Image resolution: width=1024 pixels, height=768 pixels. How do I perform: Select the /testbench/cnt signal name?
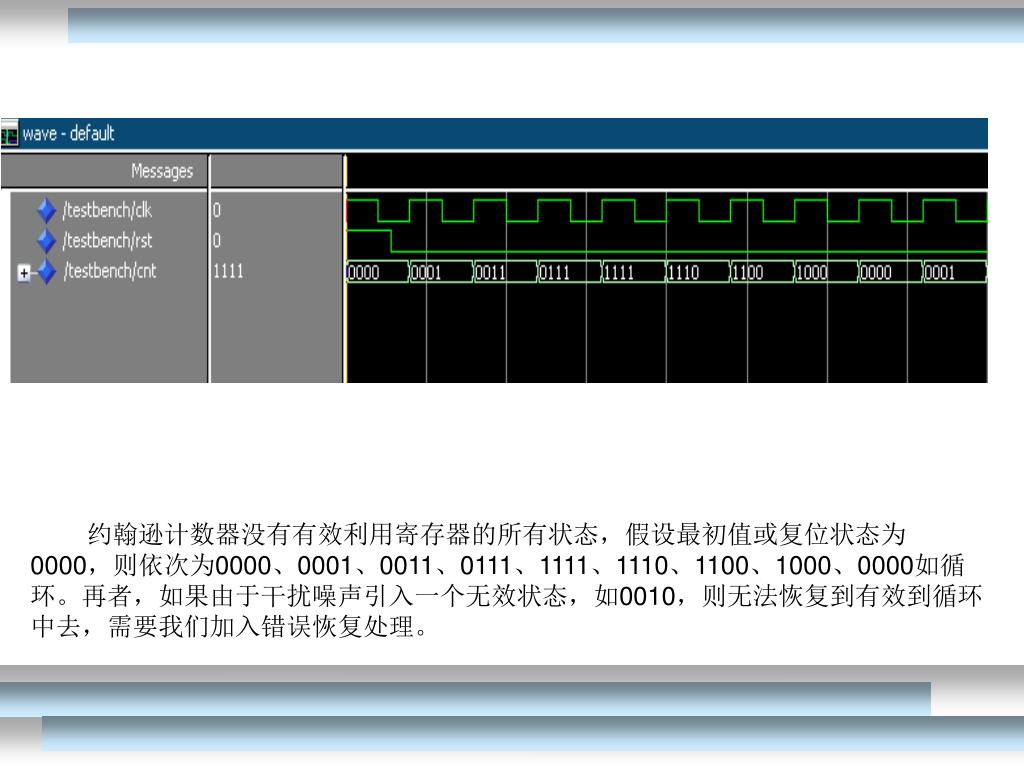[110, 270]
